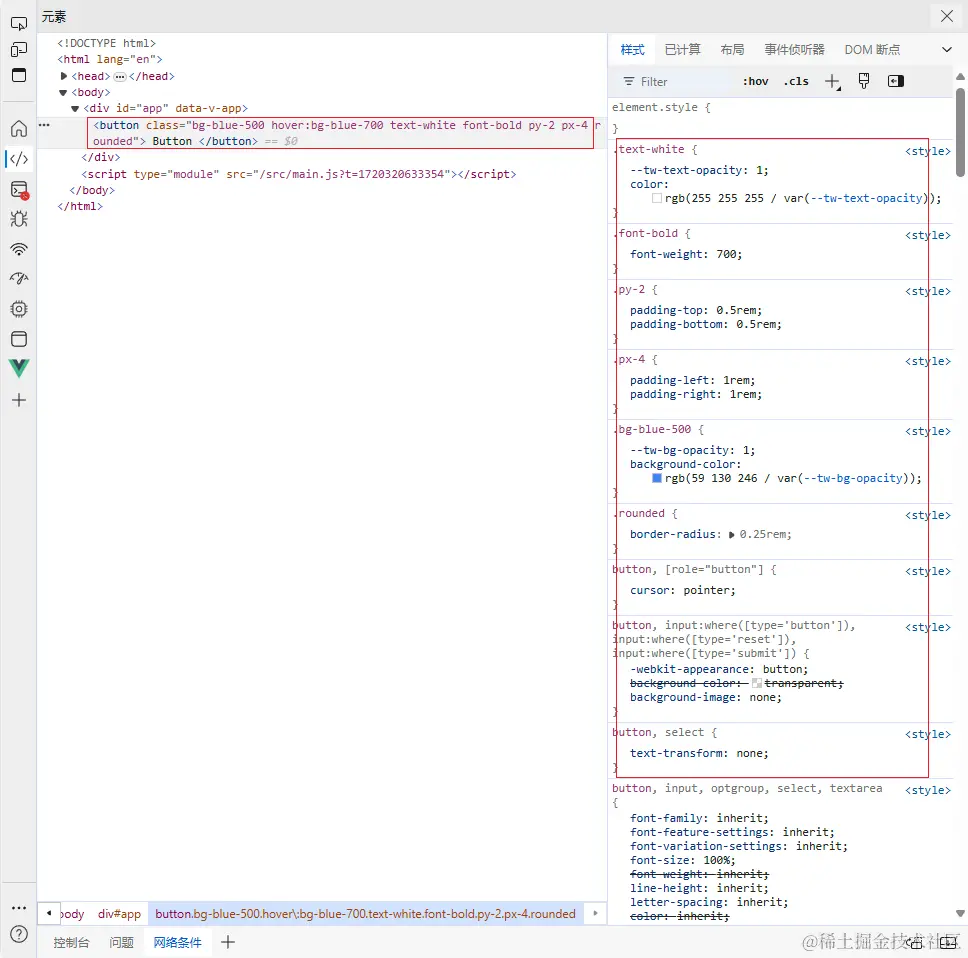The width and height of the screenshot is (968, 958).
Task: Open transparent background-color swatch
Action: coord(757,683)
